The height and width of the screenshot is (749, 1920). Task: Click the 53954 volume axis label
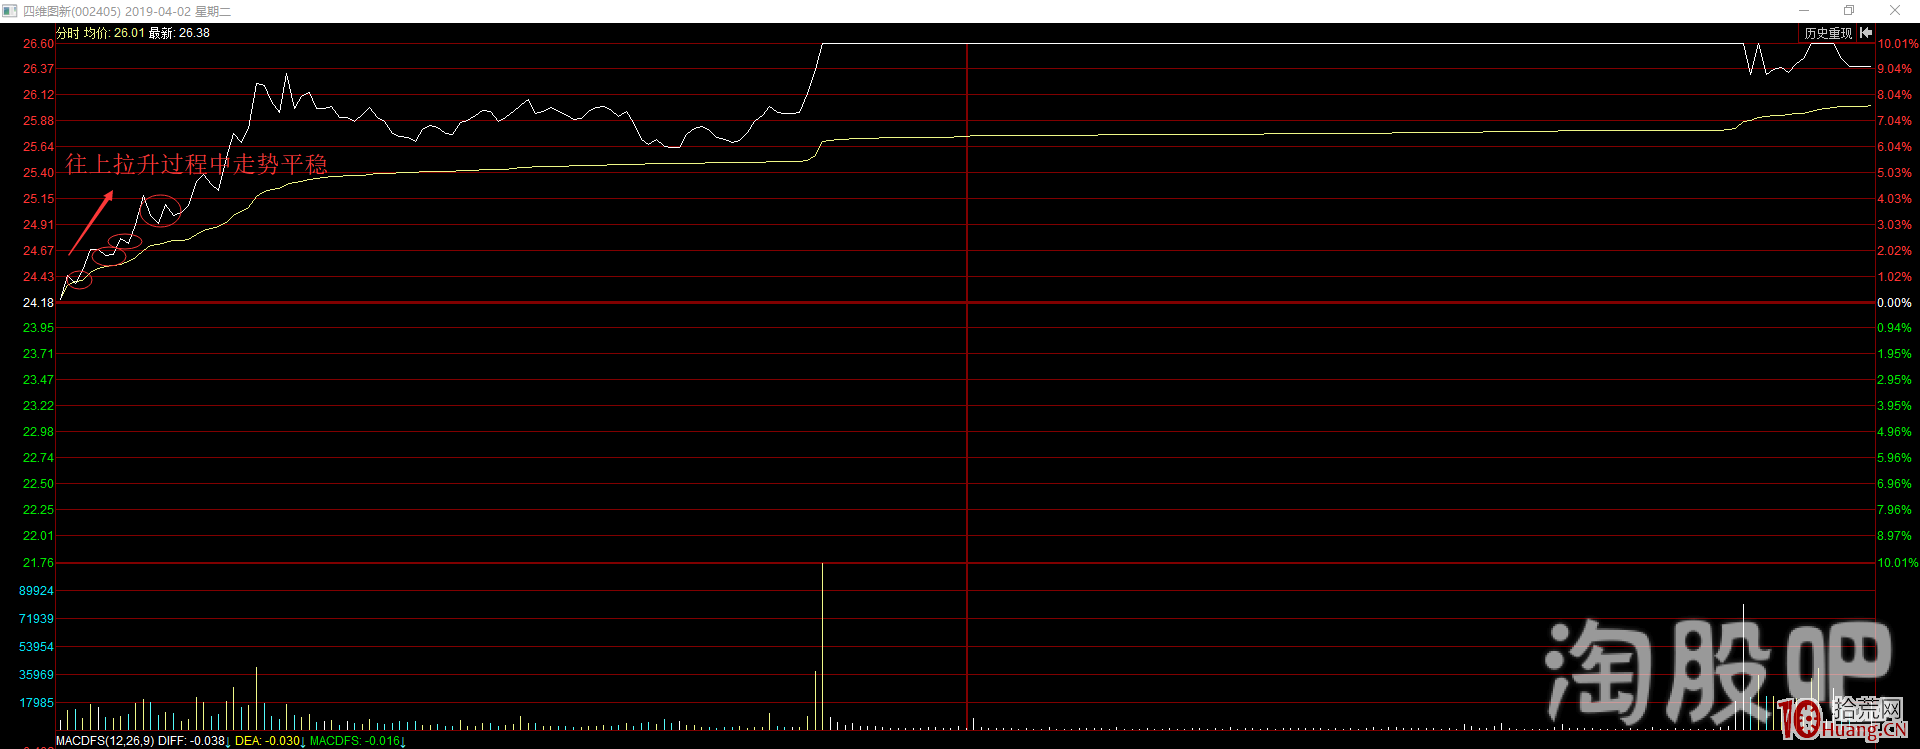coord(37,647)
